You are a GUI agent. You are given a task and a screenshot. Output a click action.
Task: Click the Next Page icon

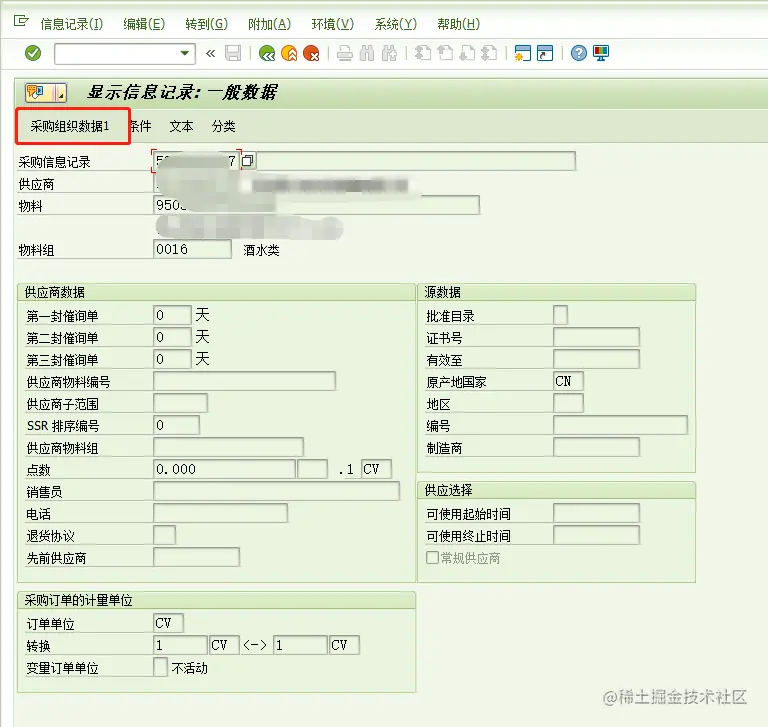point(467,53)
